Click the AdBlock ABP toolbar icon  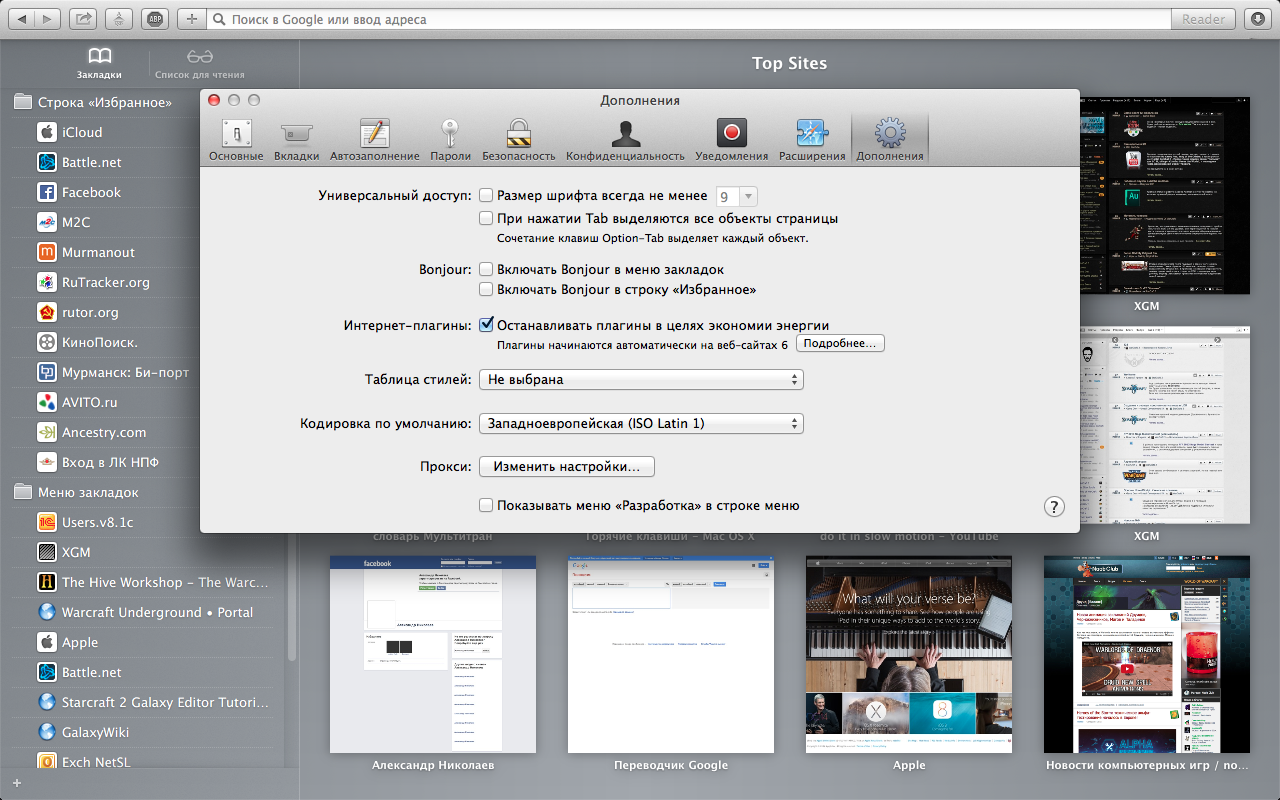[x=155, y=19]
